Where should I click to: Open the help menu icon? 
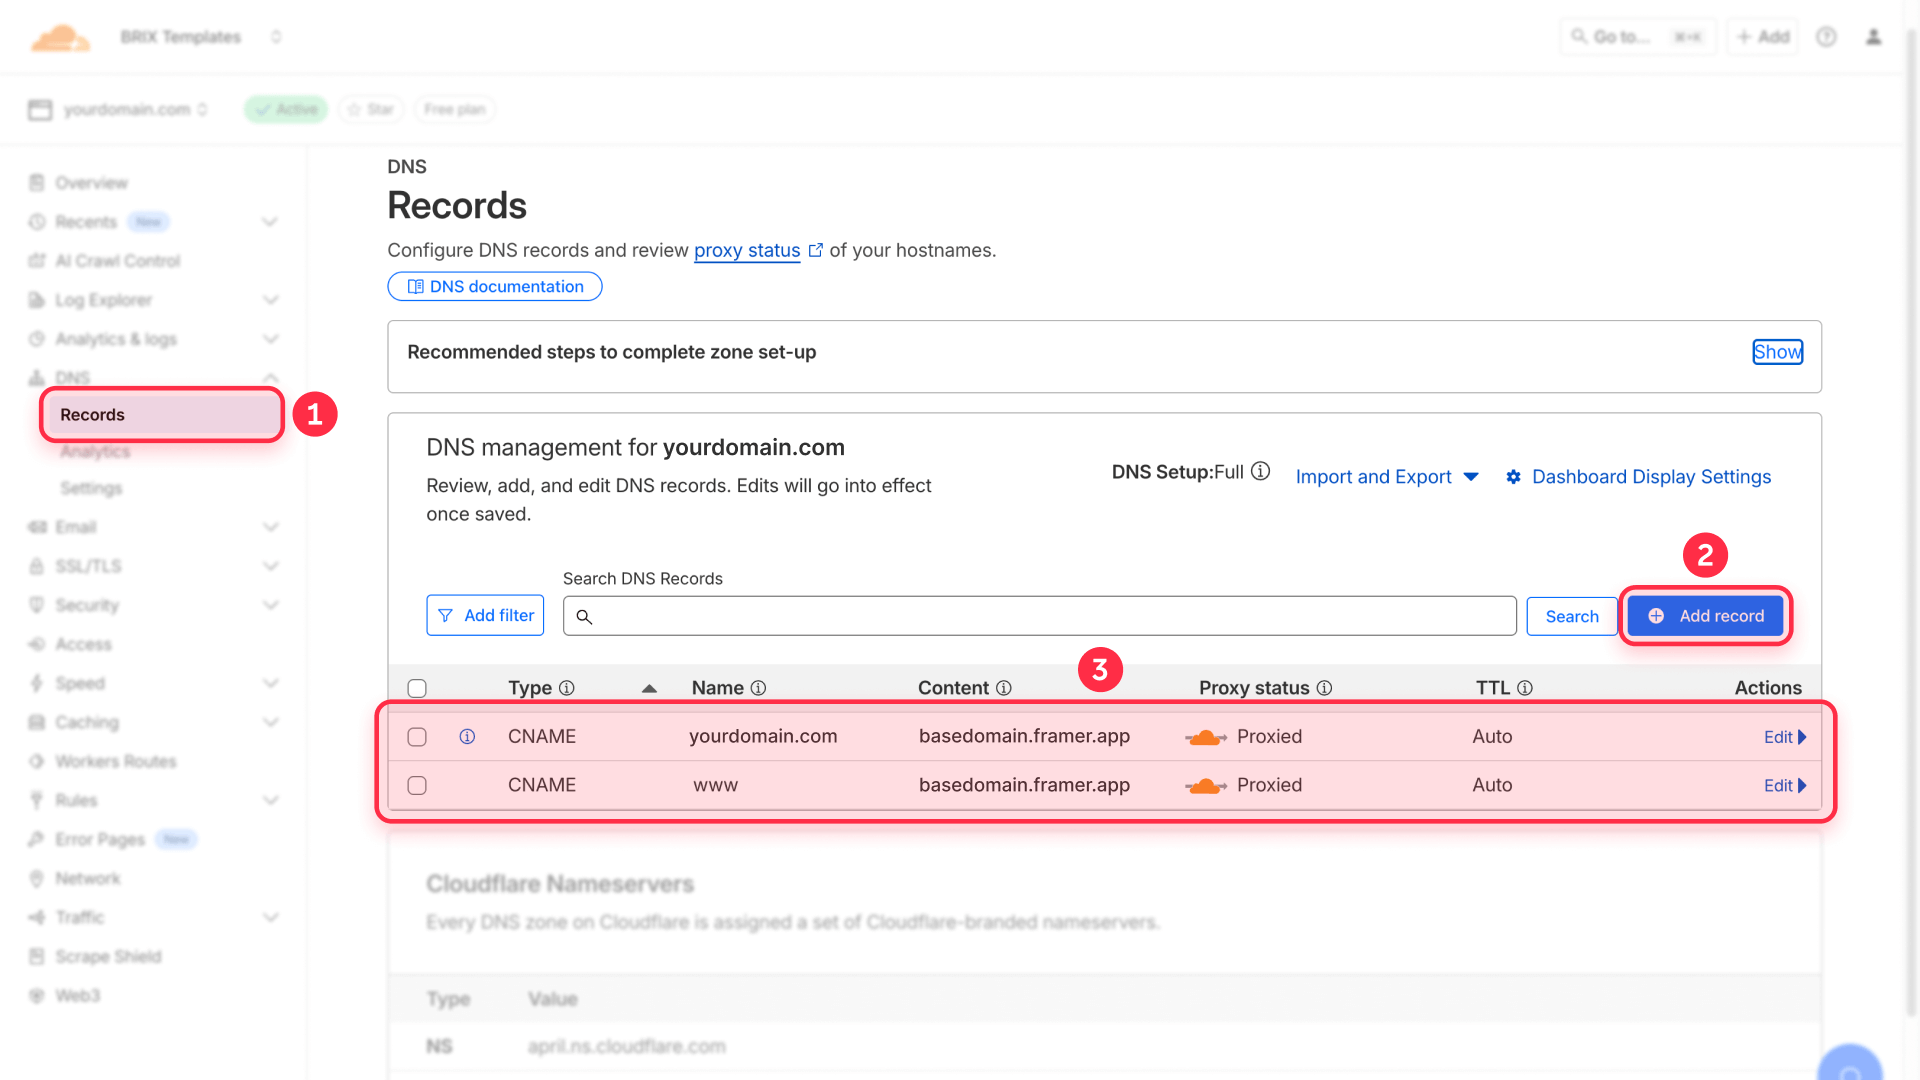pyautogui.click(x=1826, y=36)
